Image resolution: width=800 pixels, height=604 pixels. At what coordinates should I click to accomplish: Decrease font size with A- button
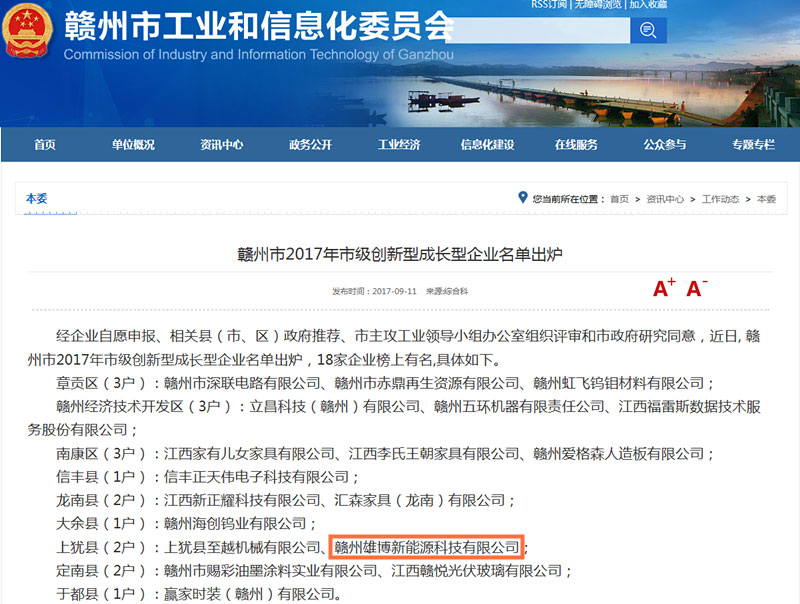(x=696, y=288)
